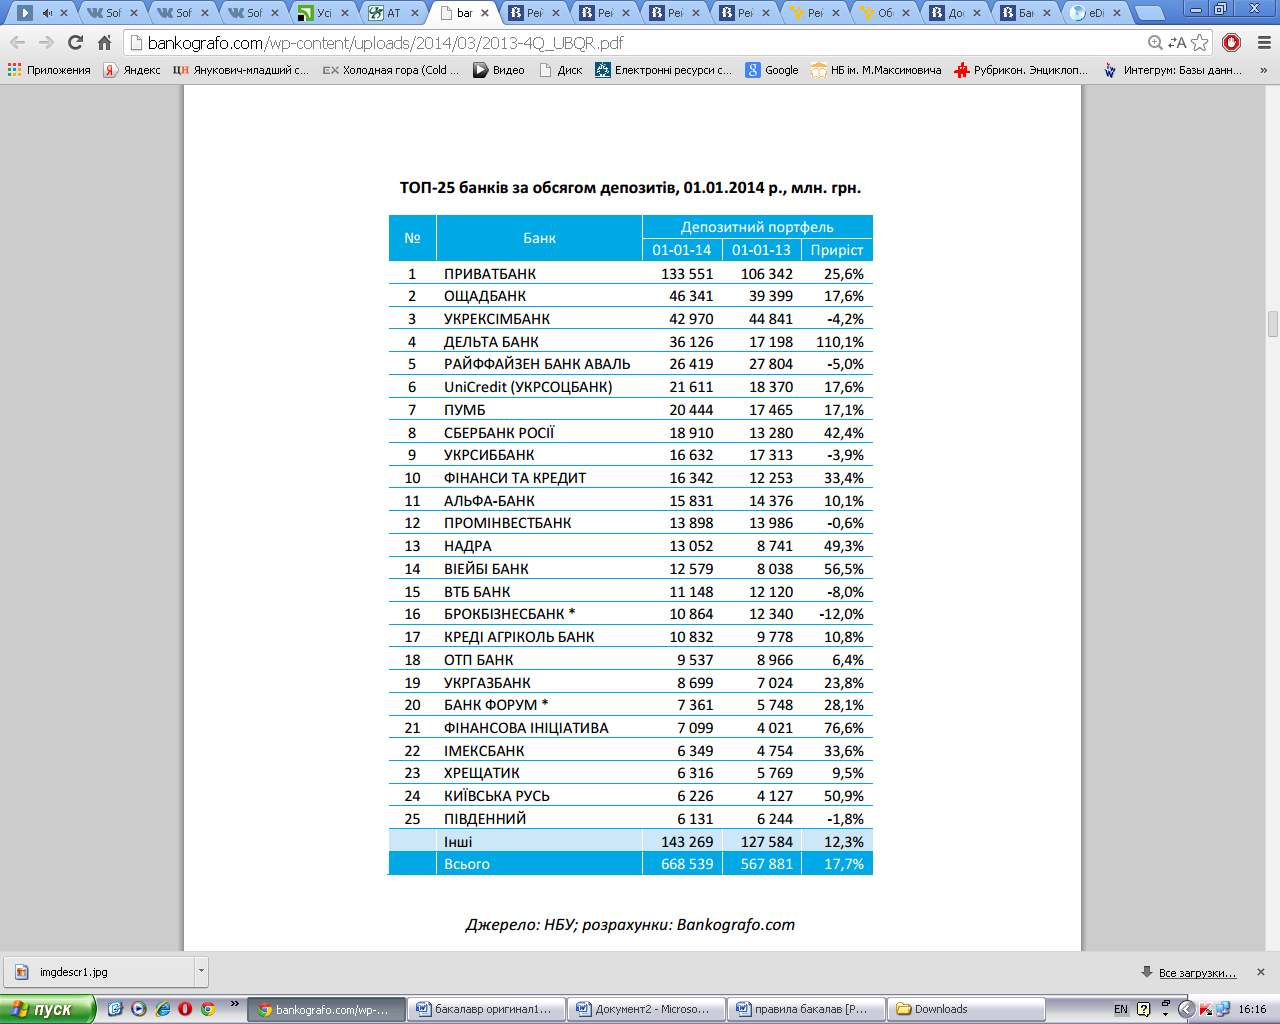This screenshot has width=1280, height=1024.
Task: Open the zoom magnifier icon in address bar
Action: click(1155, 43)
